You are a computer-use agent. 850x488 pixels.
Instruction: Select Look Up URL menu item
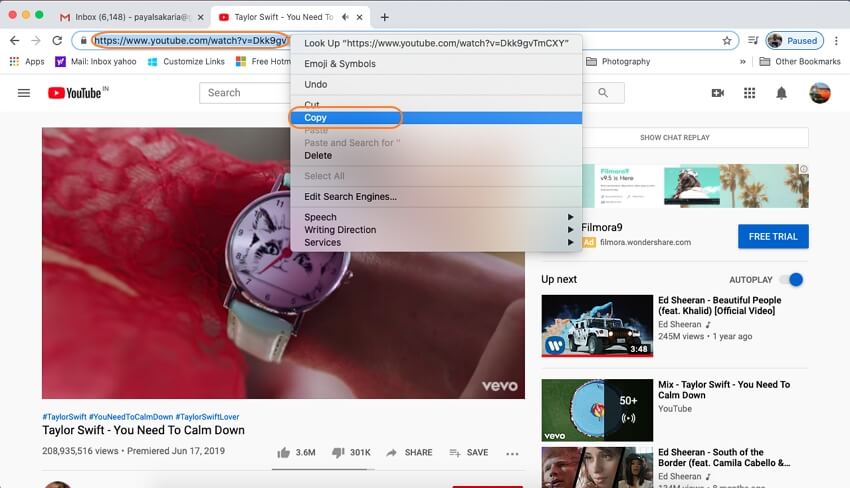[x=436, y=43]
